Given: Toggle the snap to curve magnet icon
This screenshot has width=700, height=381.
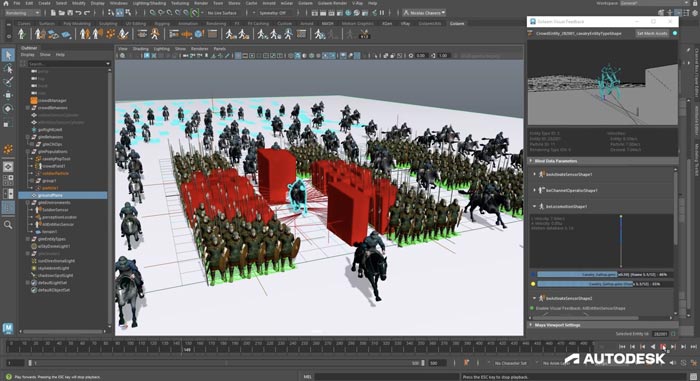Looking at the screenshot, I should pos(161,13).
